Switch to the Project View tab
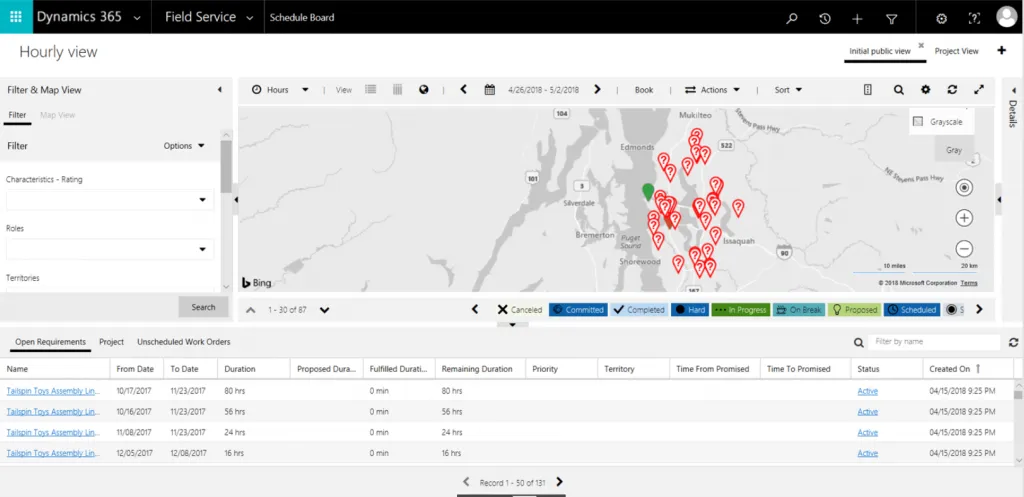Viewport: 1024px width, 497px height. [956, 51]
